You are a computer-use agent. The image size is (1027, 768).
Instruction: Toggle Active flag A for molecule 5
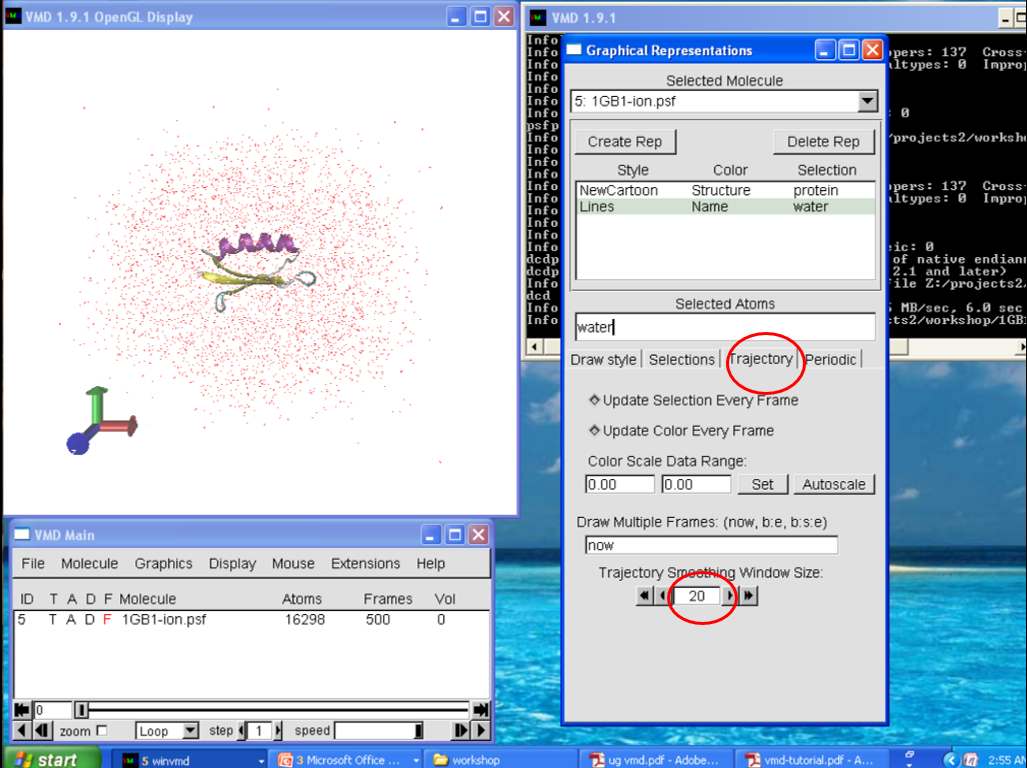(x=71, y=619)
